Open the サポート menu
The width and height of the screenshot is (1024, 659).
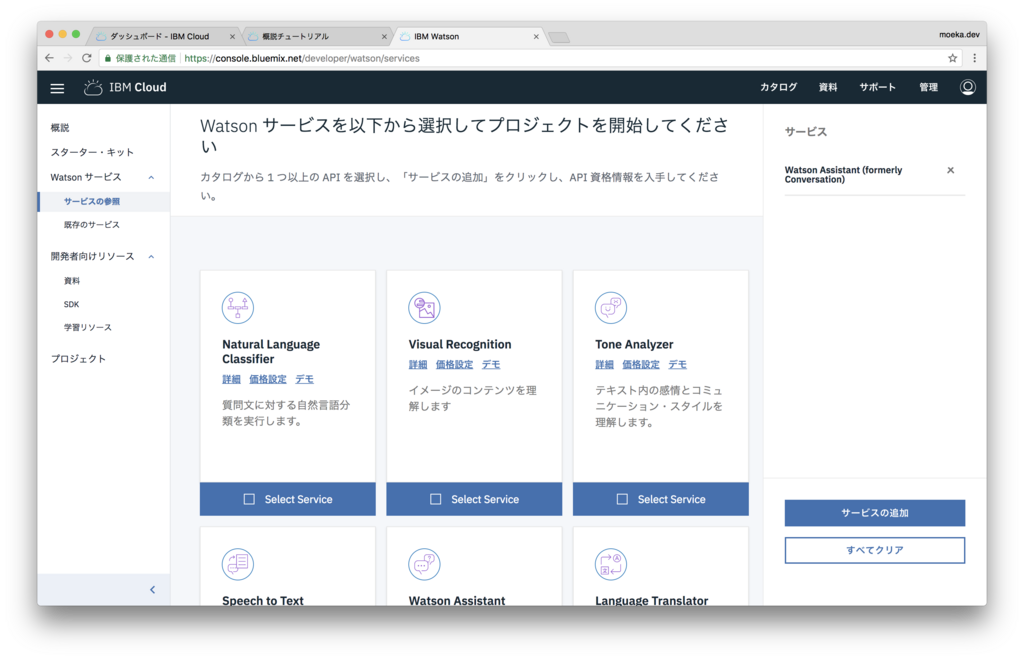pos(877,87)
